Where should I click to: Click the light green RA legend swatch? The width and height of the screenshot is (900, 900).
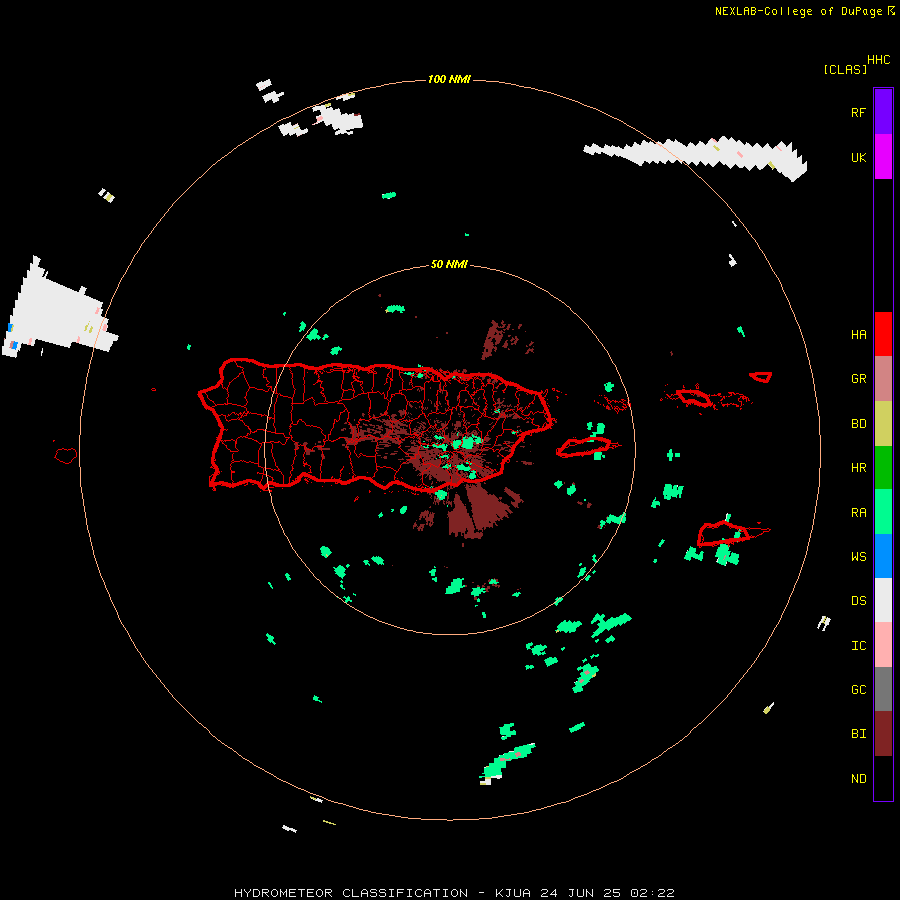click(x=883, y=512)
